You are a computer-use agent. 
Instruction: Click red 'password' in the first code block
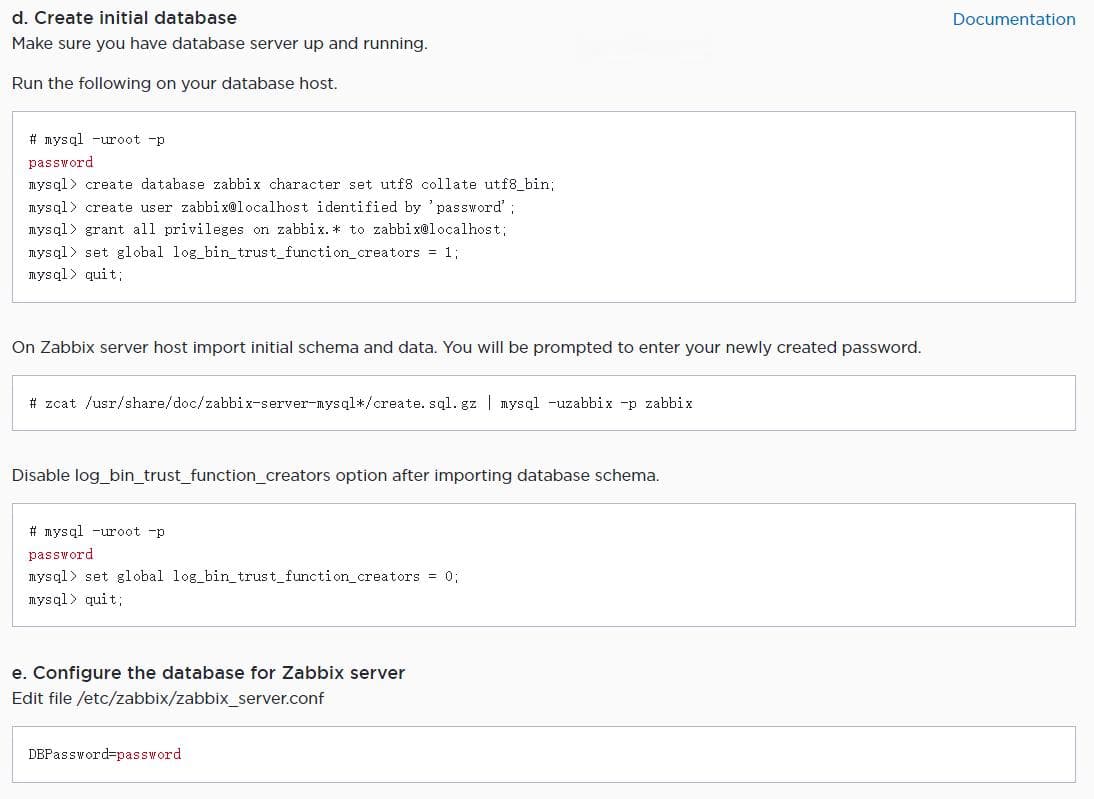click(x=61, y=162)
